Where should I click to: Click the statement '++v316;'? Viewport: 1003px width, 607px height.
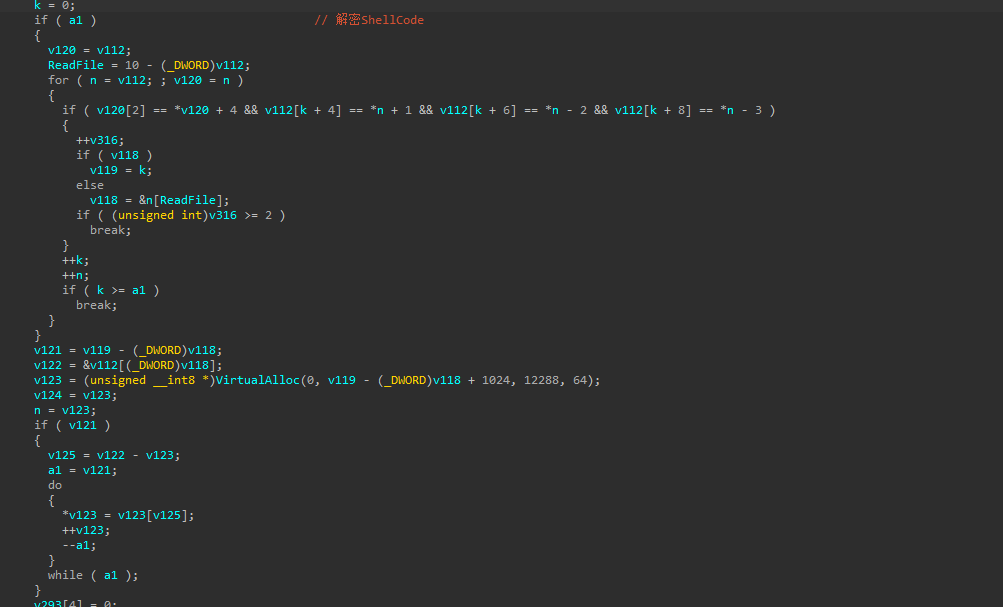click(100, 140)
